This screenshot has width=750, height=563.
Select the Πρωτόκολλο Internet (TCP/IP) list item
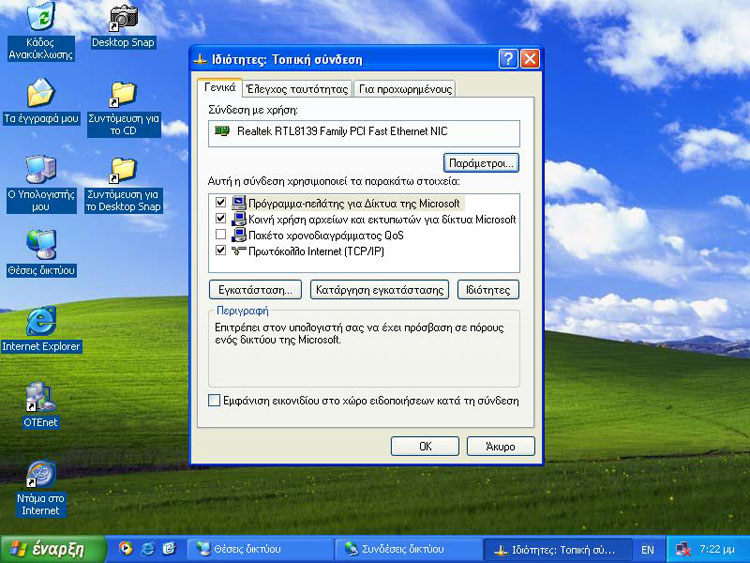coord(316,251)
